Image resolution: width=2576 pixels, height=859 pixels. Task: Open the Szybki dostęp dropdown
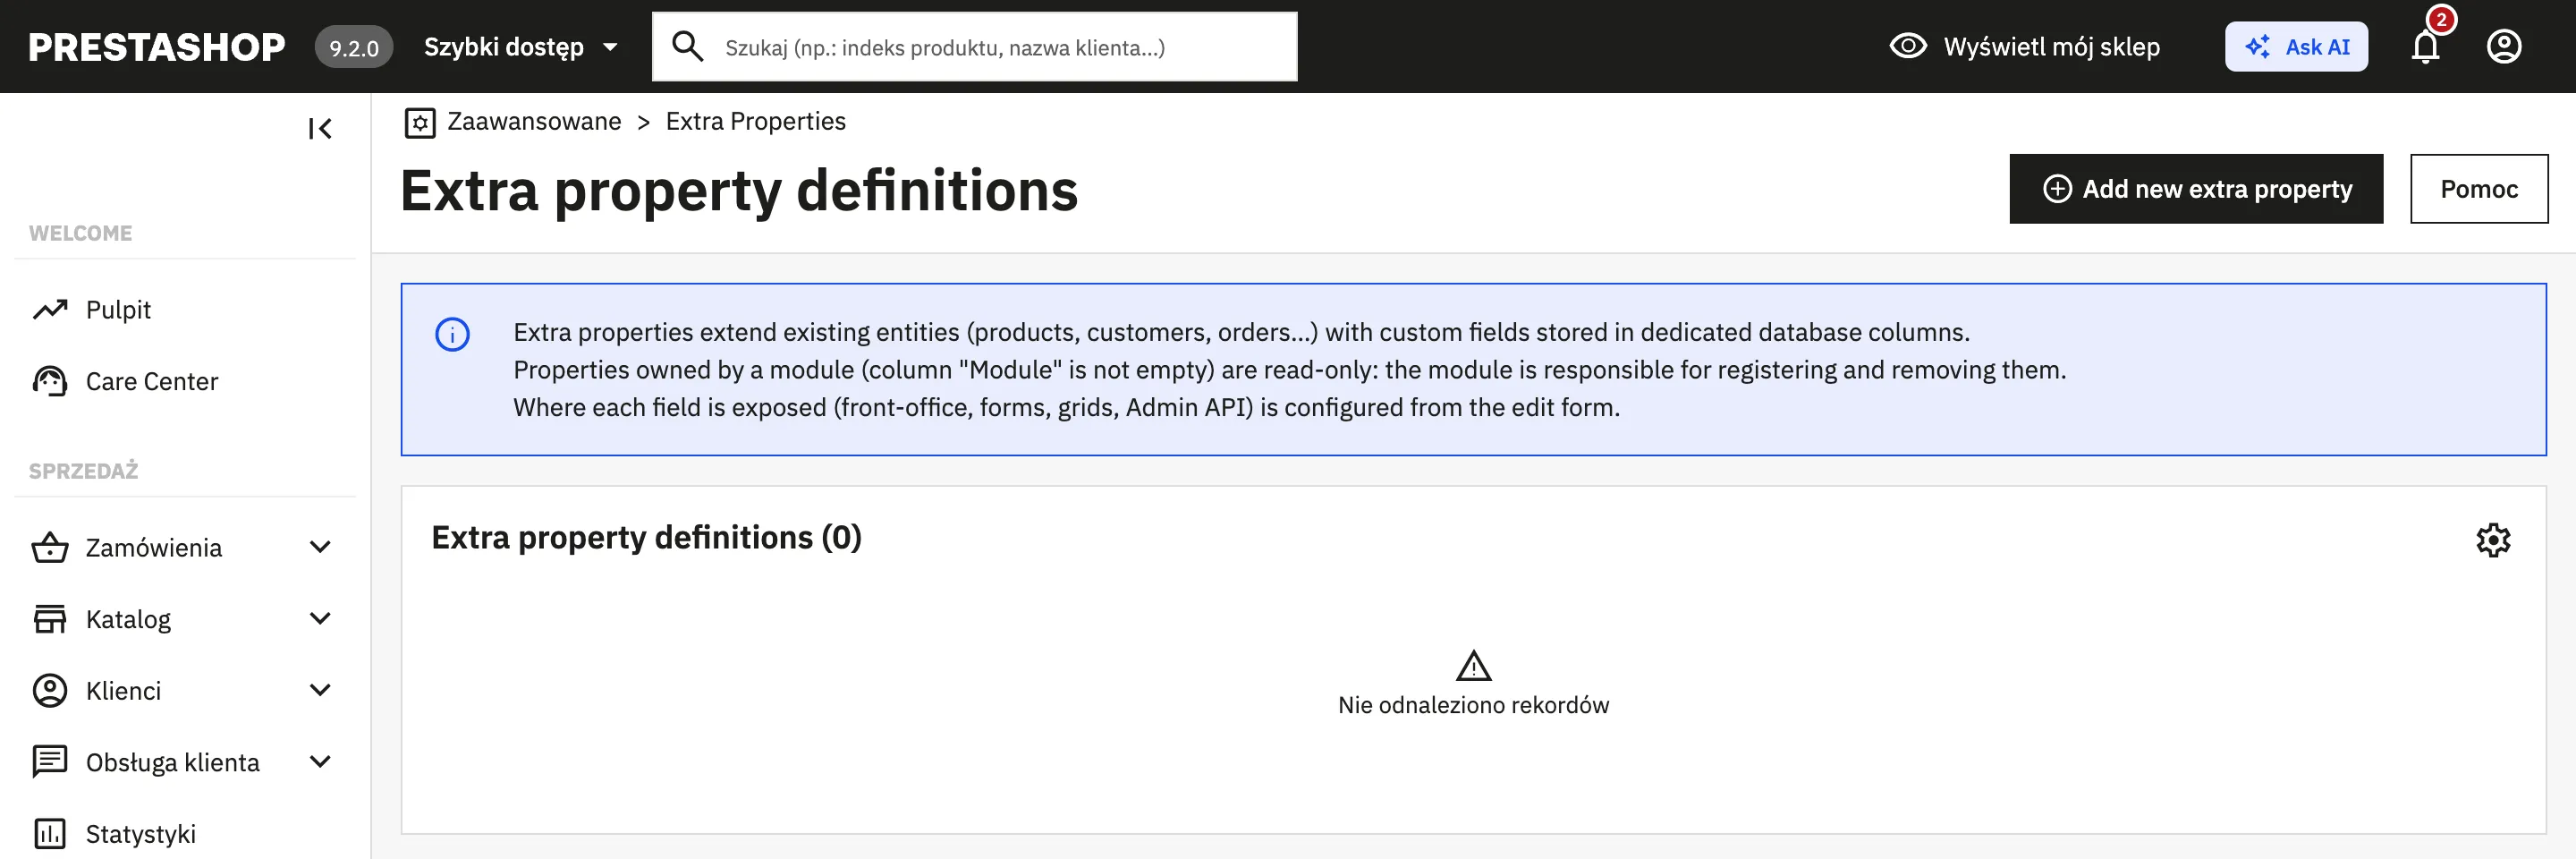click(x=521, y=47)
